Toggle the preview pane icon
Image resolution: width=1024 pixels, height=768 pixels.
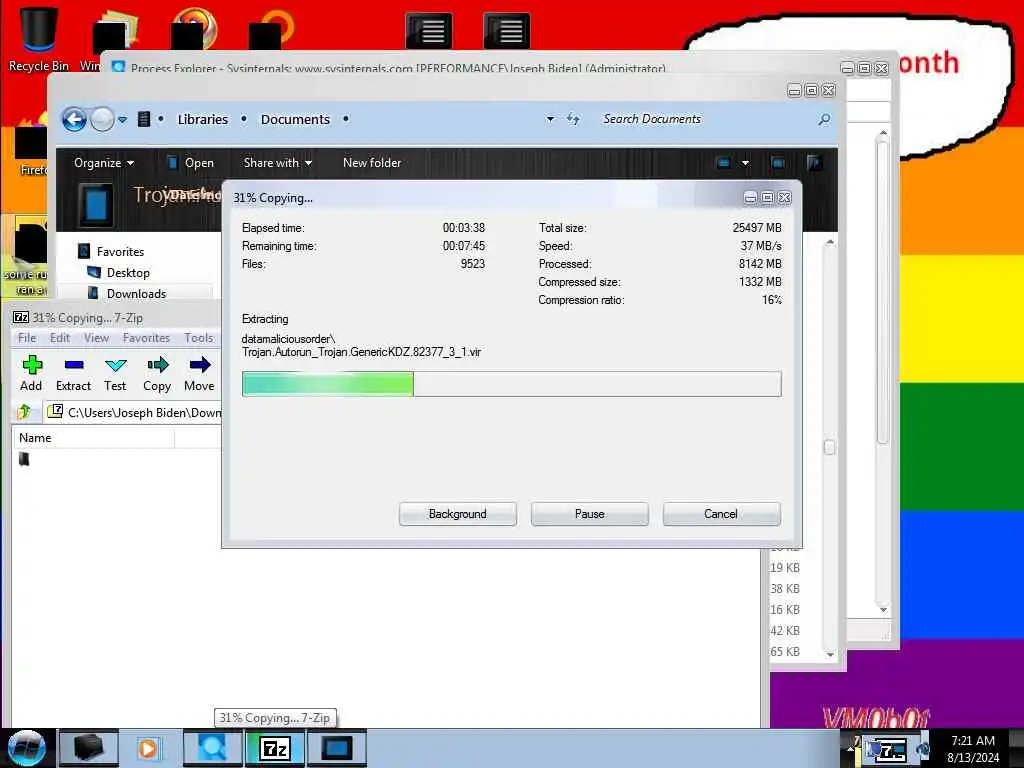click(777, 163)
